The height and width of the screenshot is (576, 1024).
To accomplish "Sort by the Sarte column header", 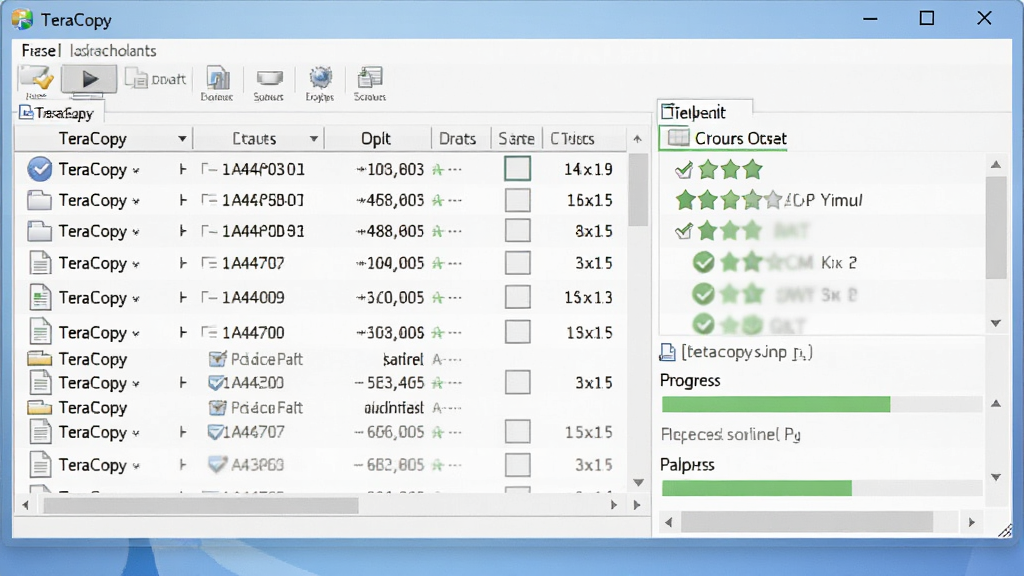I will (x=516, y=139).
